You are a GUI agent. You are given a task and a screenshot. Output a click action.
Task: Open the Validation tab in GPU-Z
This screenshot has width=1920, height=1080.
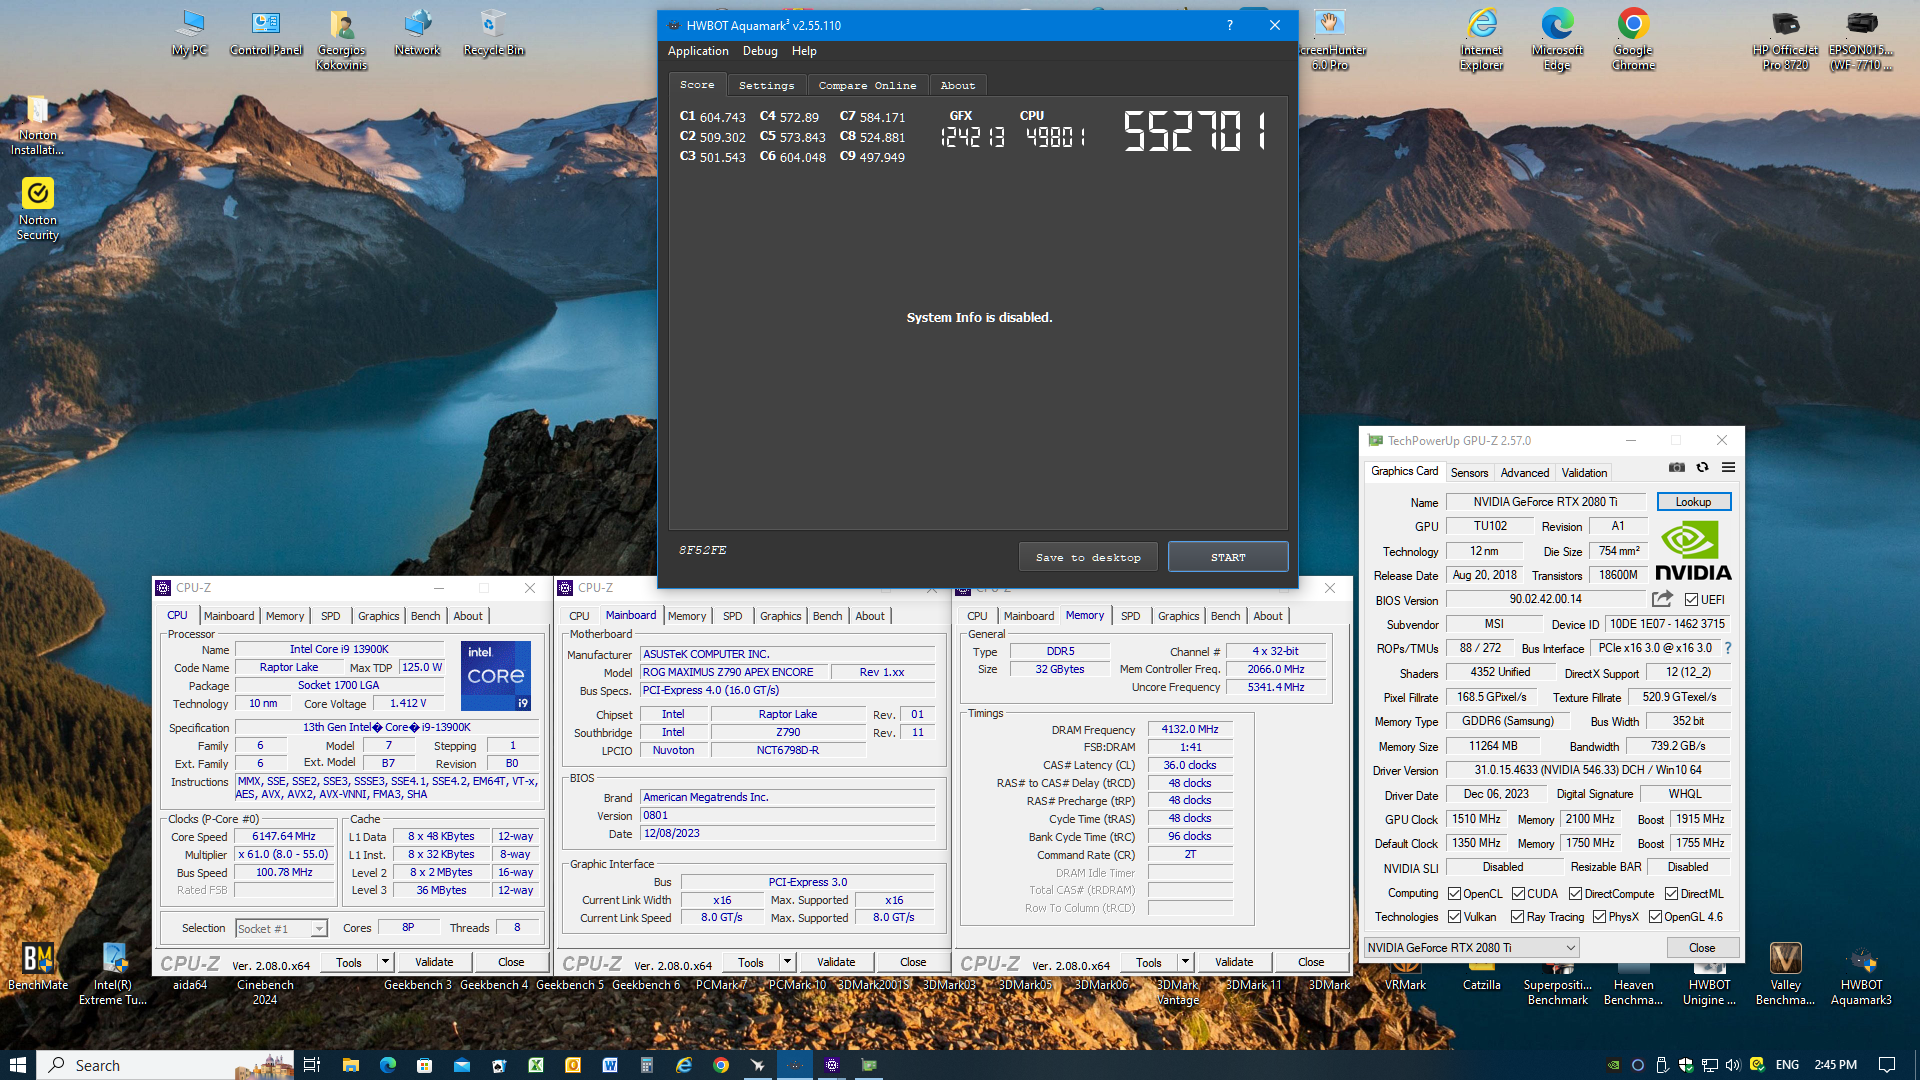click(x=1584, y=473)
